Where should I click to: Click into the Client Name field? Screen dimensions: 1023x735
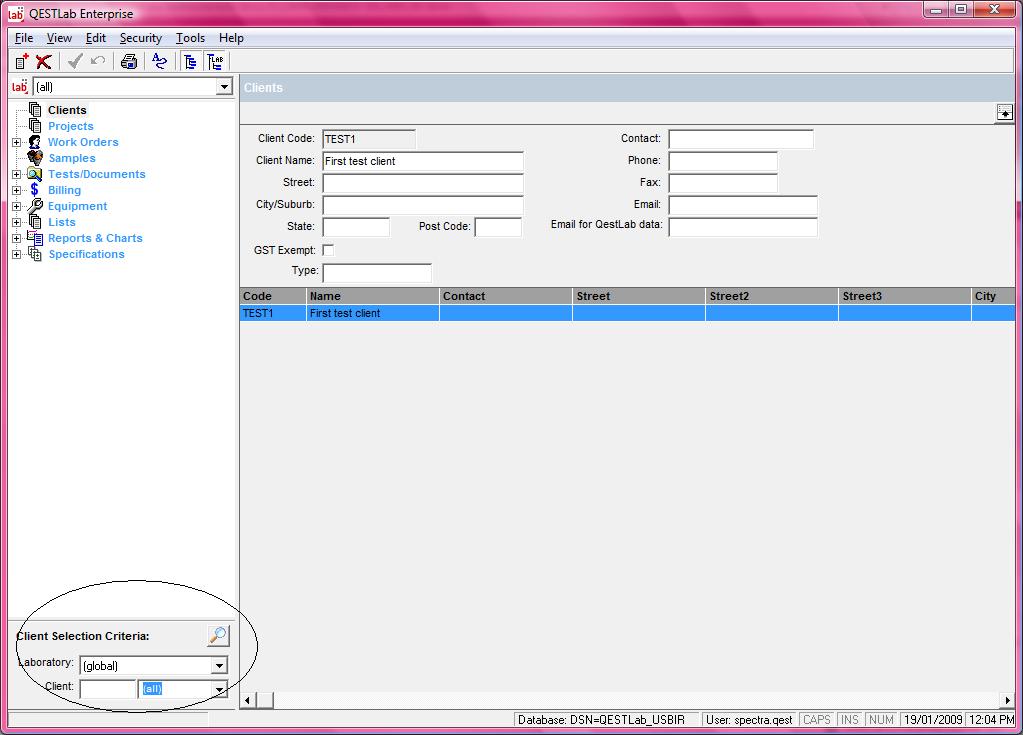point(422,161)
